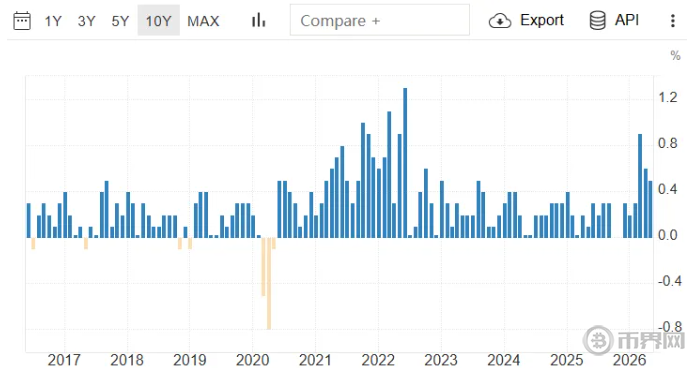Viewport: 696px width, 368px height.
Task: Click the 2023 x-axis label
Action: coord(441,360)
